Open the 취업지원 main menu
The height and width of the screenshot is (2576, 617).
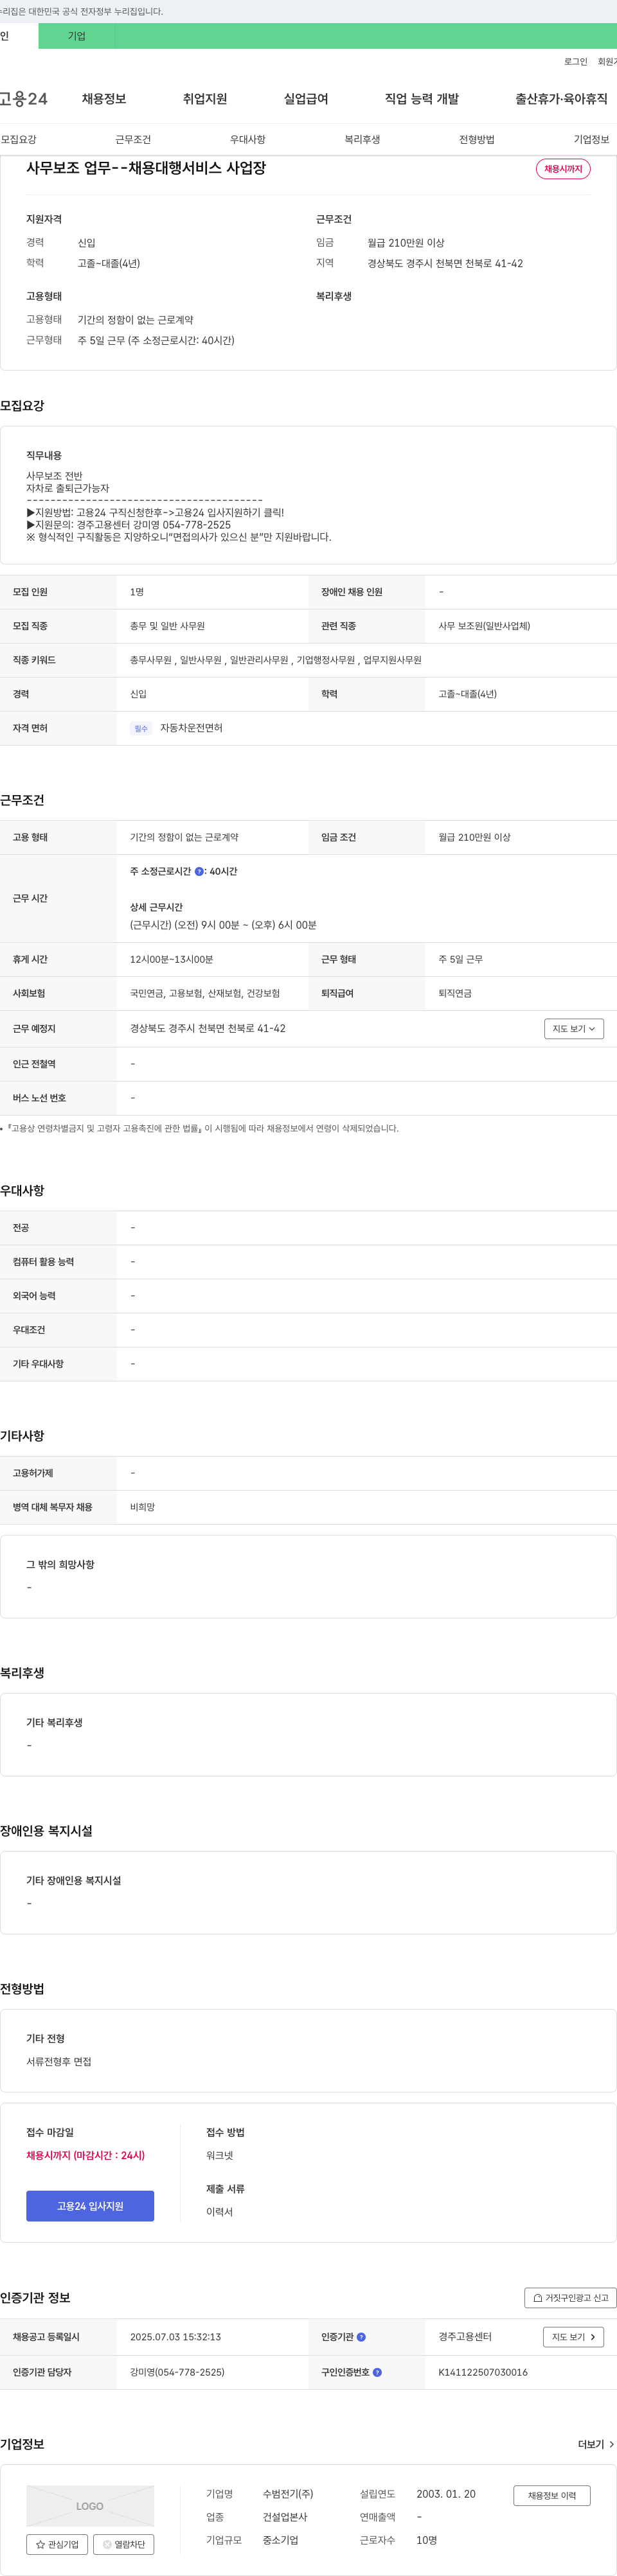pyautogui.click(x=205, y=99)
